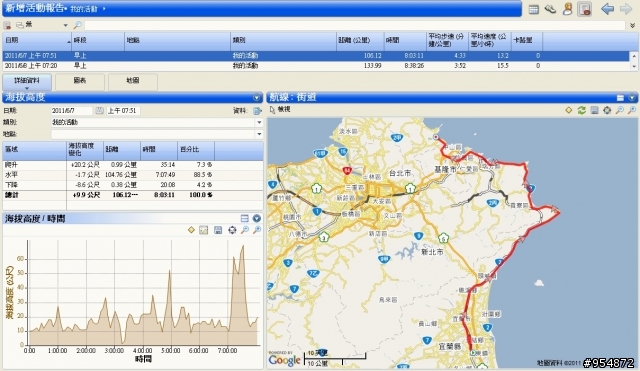Click the small report icon left of filter
The width and height of the screenshot is (640, 371).
[7, 25]
